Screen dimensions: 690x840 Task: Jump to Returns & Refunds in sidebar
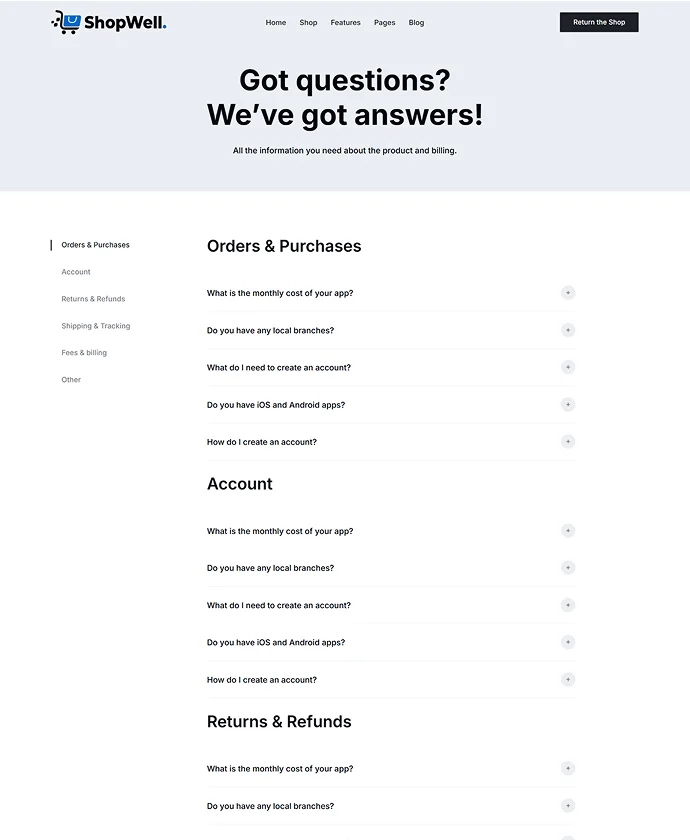coord(93,299)
